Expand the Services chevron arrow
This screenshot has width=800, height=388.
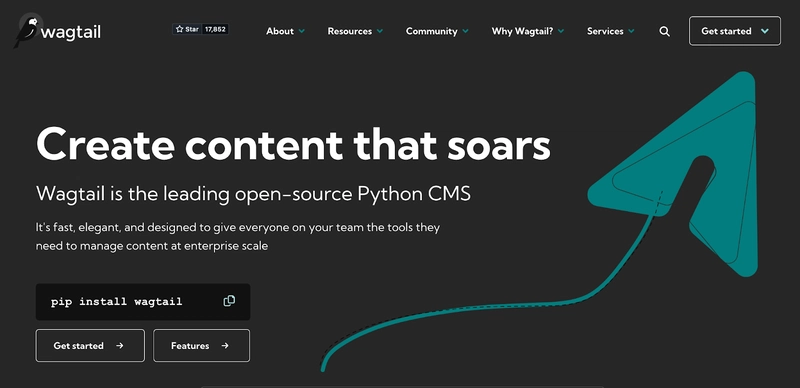tap(631, 31)
